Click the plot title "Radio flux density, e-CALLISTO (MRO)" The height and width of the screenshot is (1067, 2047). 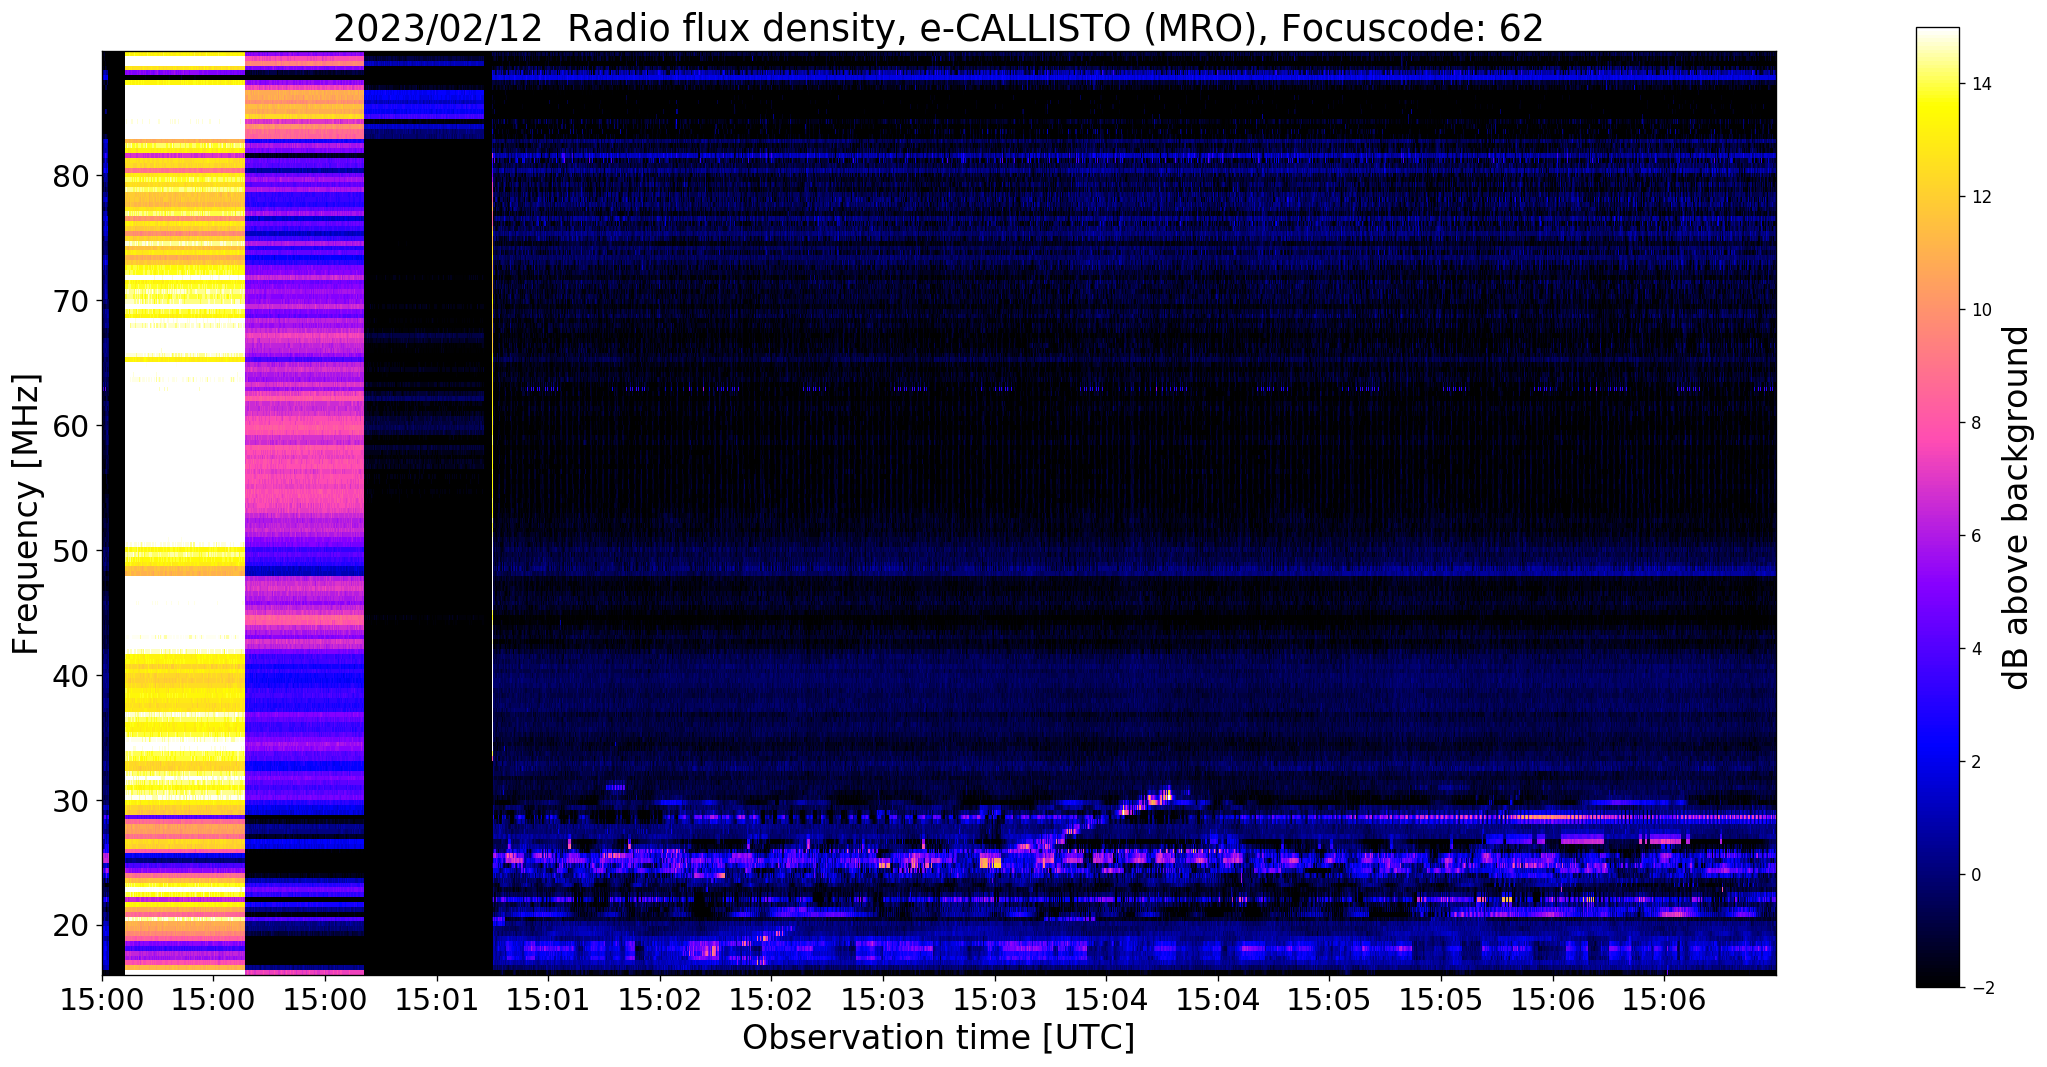938,29
